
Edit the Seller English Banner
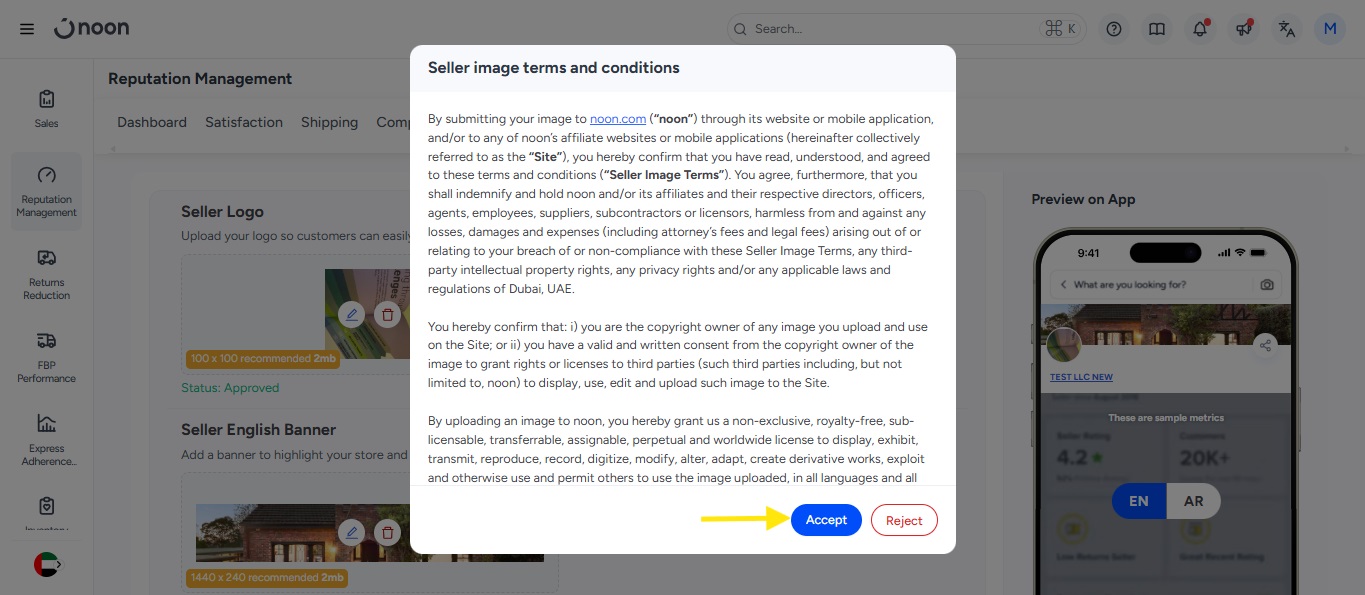coord(351,532)
